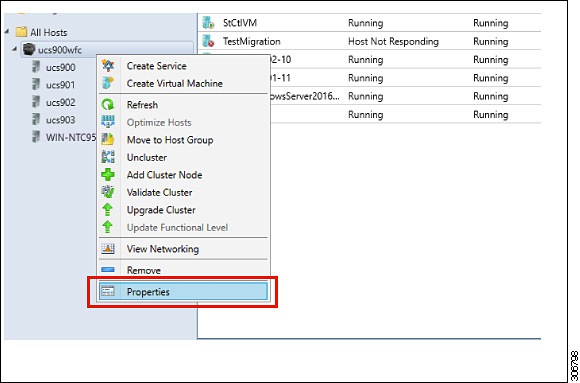Click the Move to Host Group icon
The height and width of the screenshot is (383, 580).
(108, 140)
